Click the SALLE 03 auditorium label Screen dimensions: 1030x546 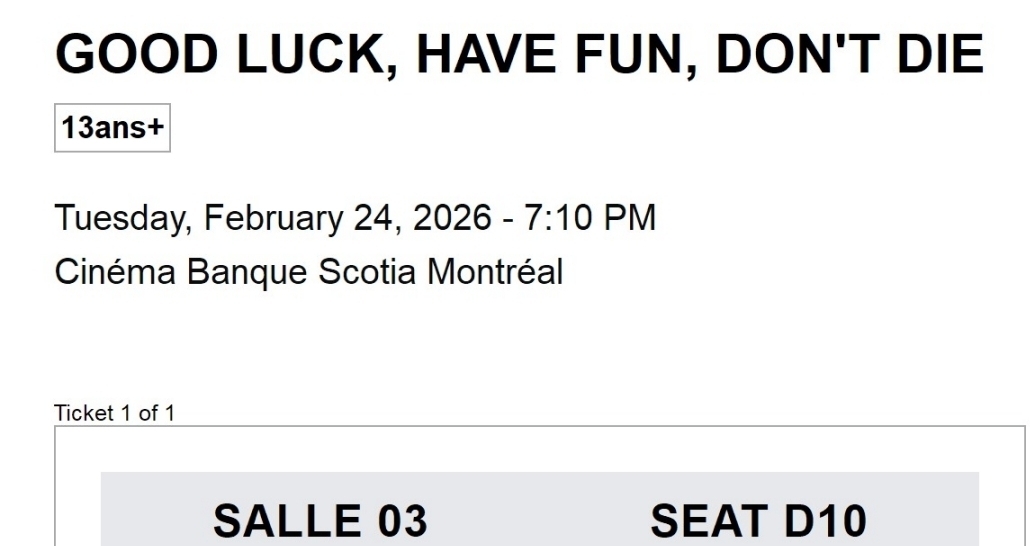coord(320,522)
